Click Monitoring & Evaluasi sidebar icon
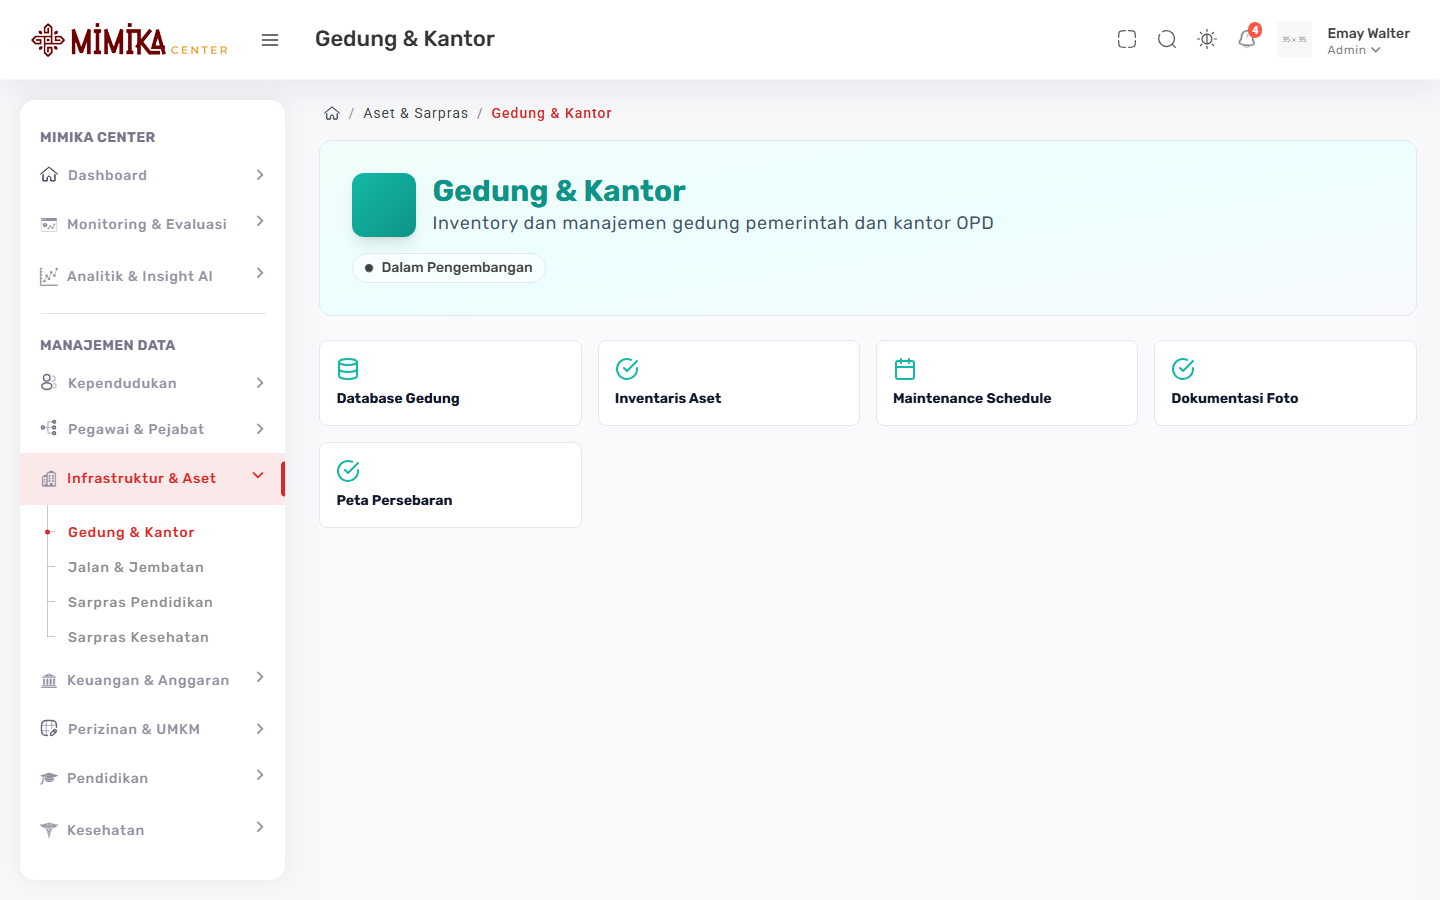The image size is (1440, 900). (49, 224)
